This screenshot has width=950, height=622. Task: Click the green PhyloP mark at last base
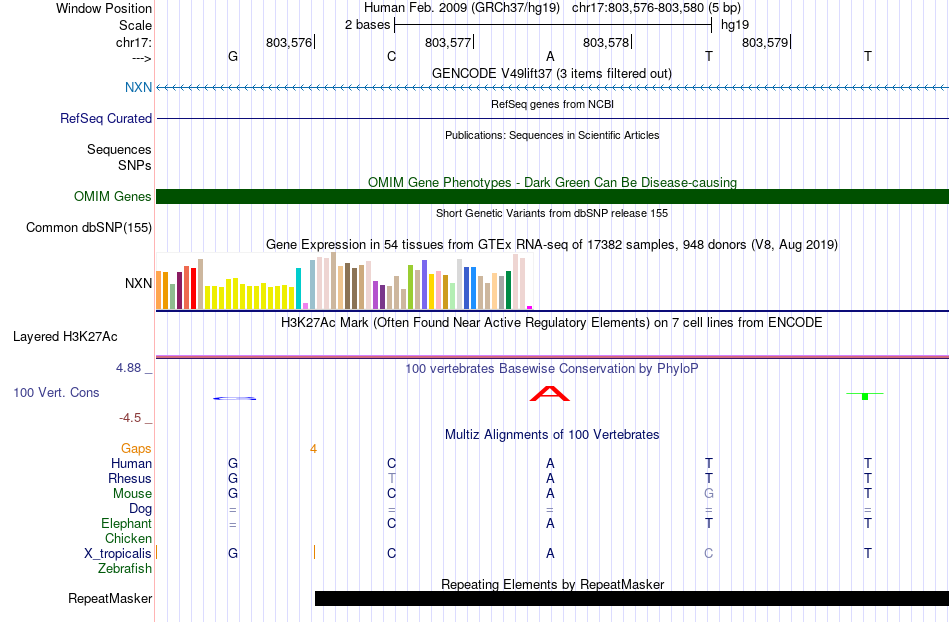click(x=865, y=396)
